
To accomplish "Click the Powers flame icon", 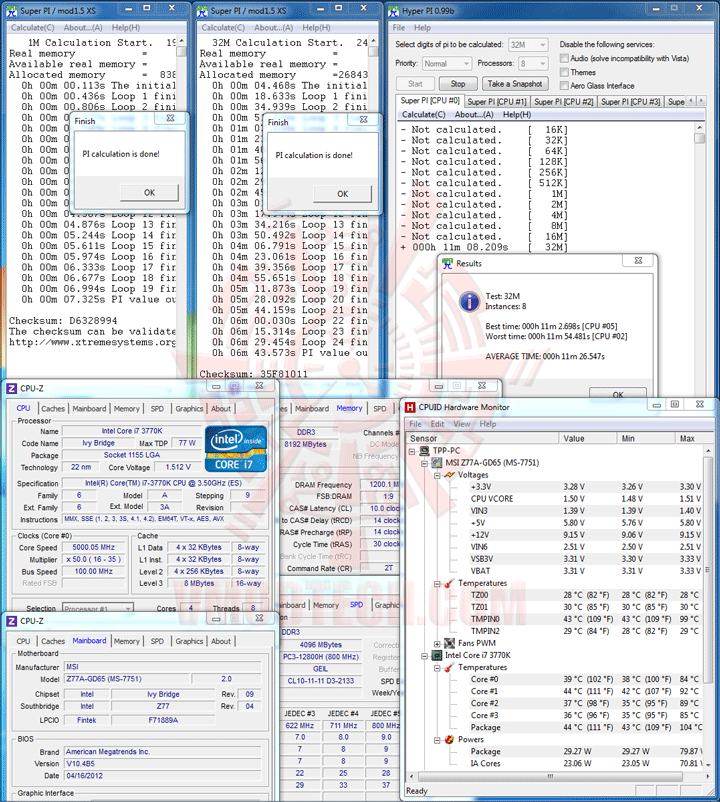I will click(449, 740).
